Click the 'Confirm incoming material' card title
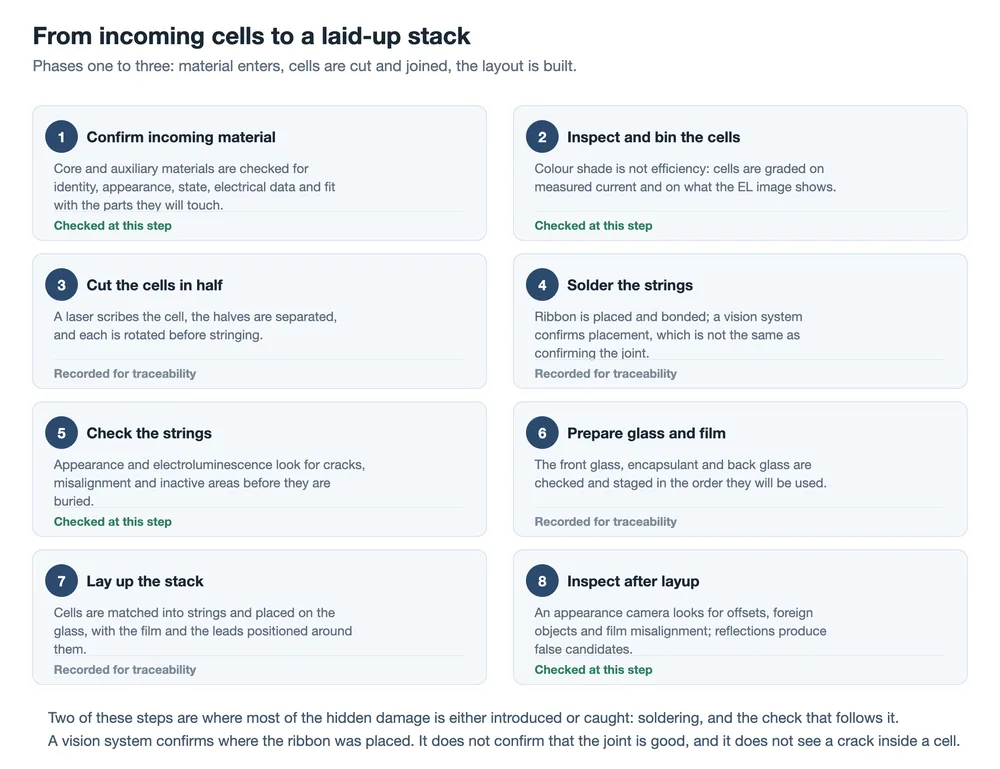 (181, 137)
